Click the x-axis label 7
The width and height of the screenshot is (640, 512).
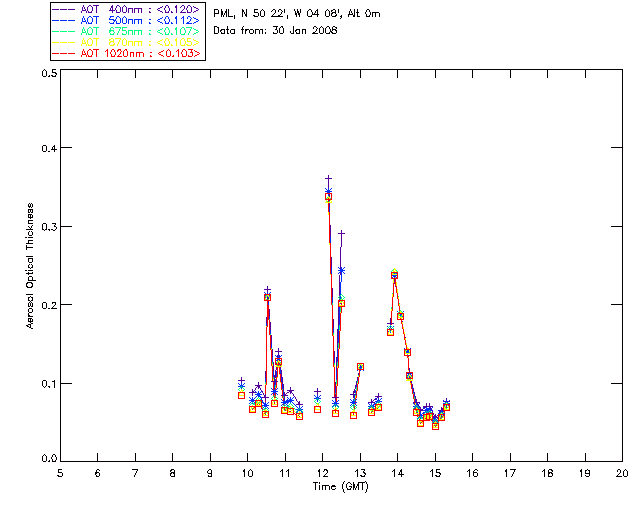[x=135, y=473]
